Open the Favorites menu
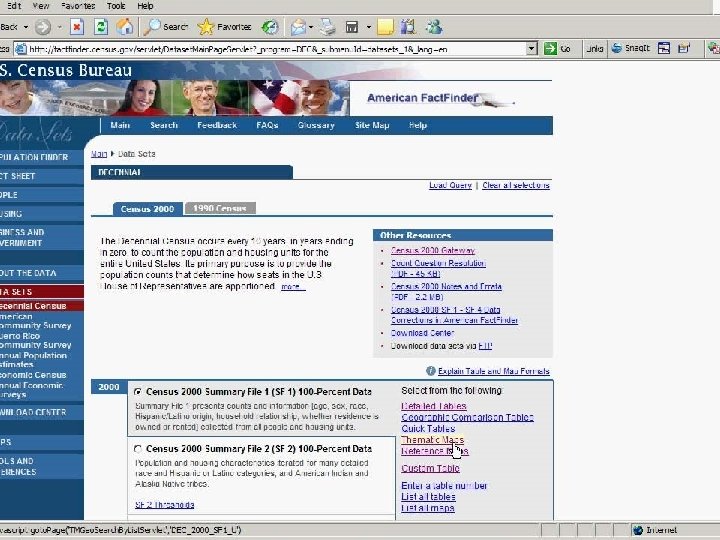This screenshot has width=720, height=540. (78, 6)
